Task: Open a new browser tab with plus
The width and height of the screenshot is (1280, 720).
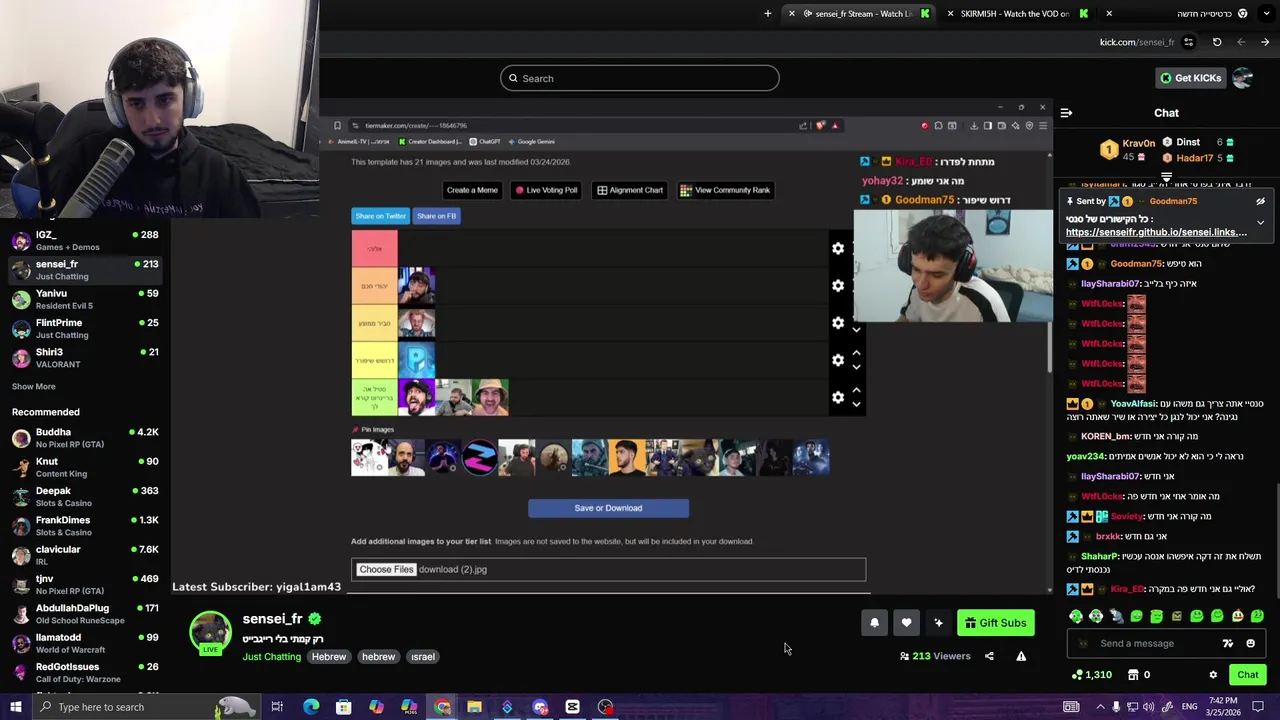Action: (768, 13)
